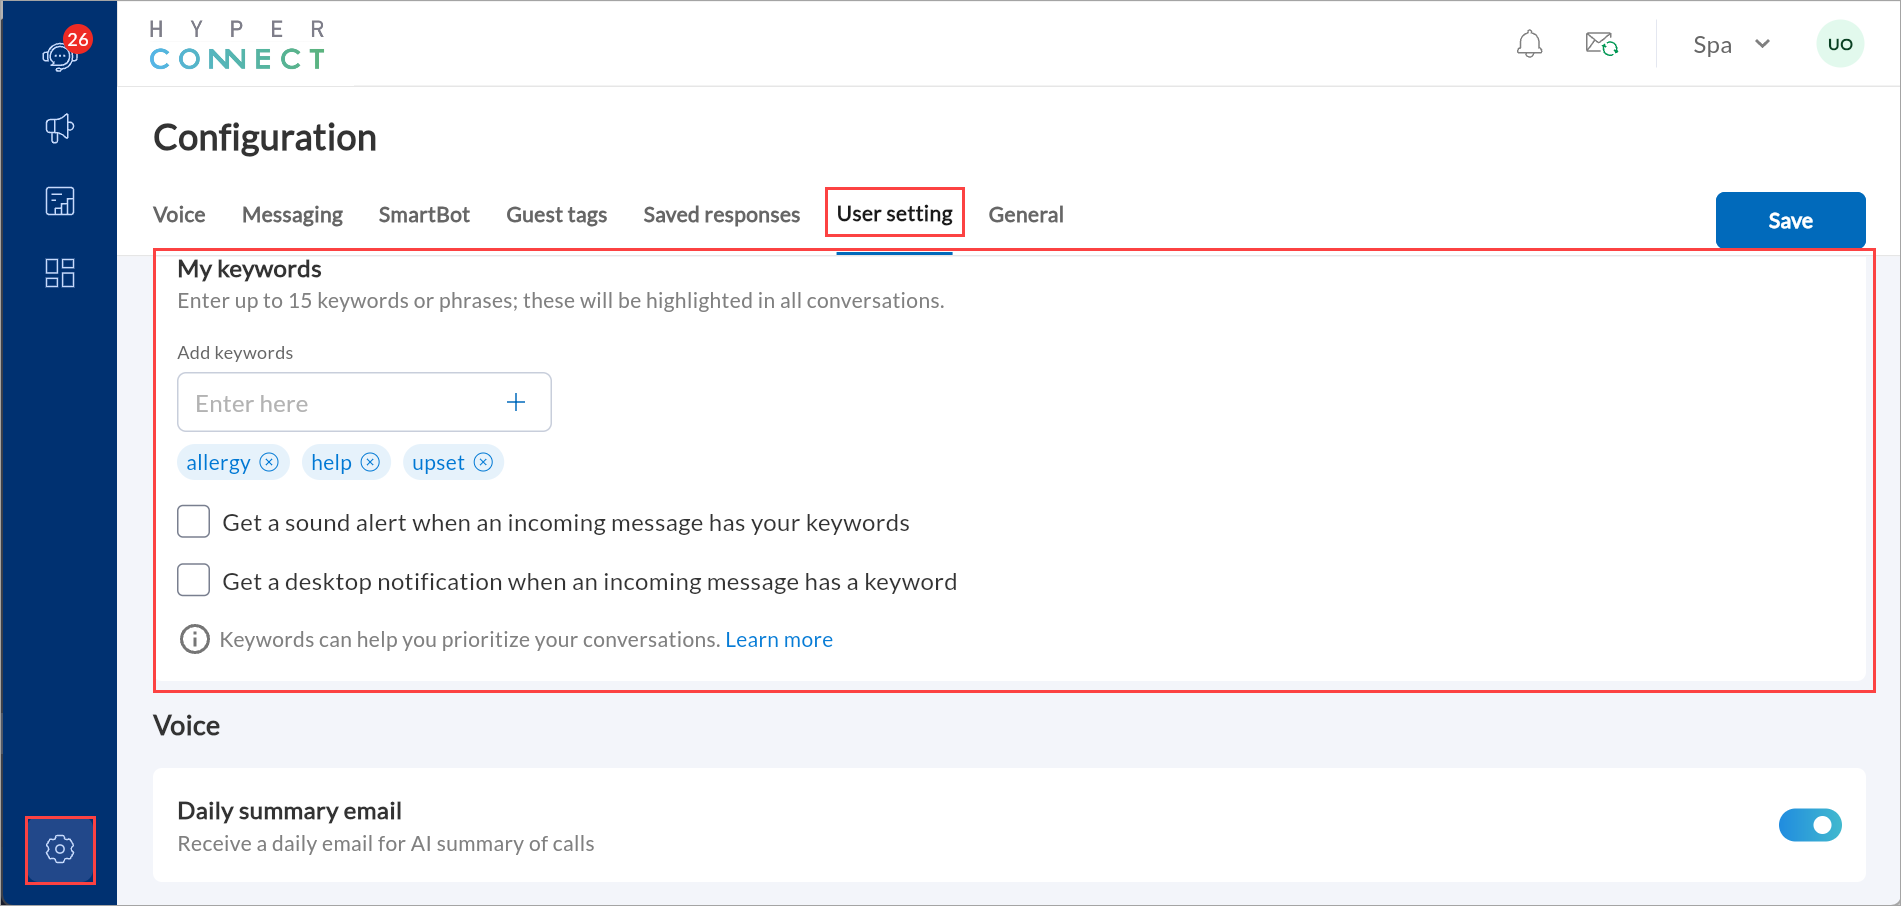Open the settings gear icon in sidebar
The height and width of the screenshot is (906, 1901).
60,849
